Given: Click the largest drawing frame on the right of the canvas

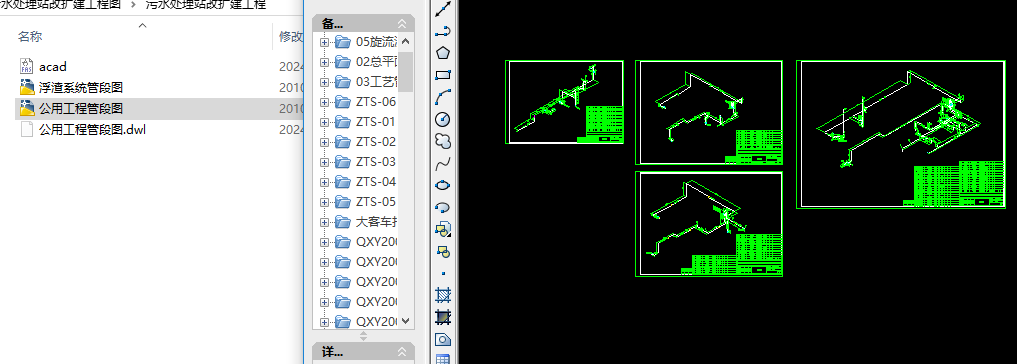Looking at the screenshot, I should 901,134.
